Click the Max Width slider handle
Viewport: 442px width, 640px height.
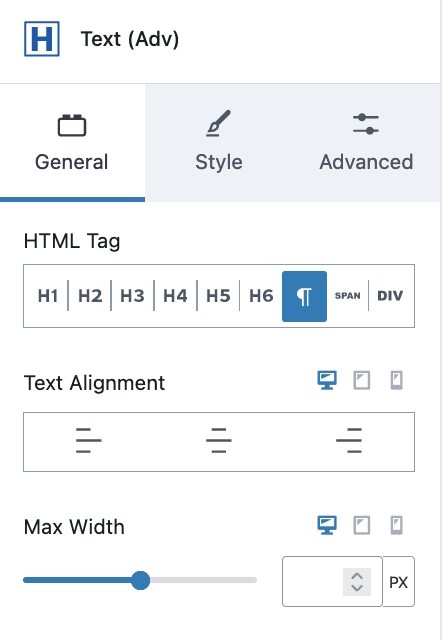tap(140, 580)
